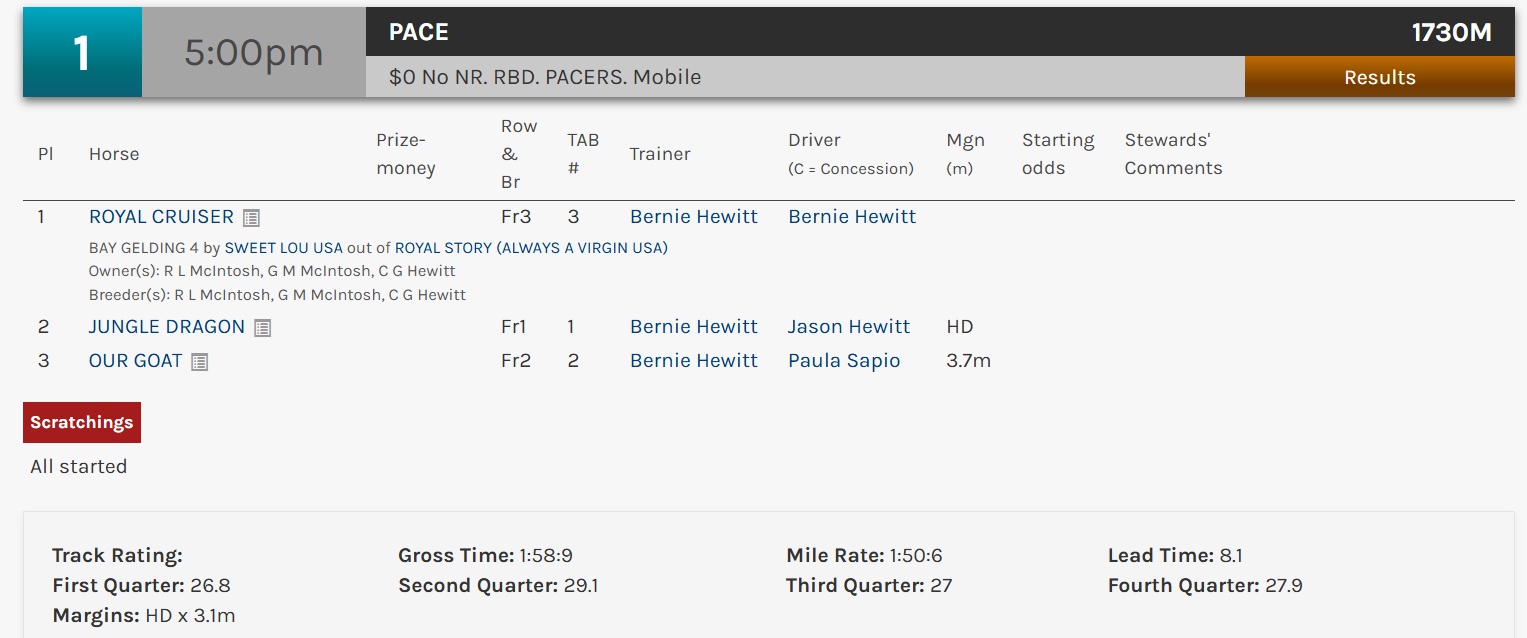The height and width of the screenshot is (638, 1527).
Task: Select the race number 1 tile
Action: [82, 53]
